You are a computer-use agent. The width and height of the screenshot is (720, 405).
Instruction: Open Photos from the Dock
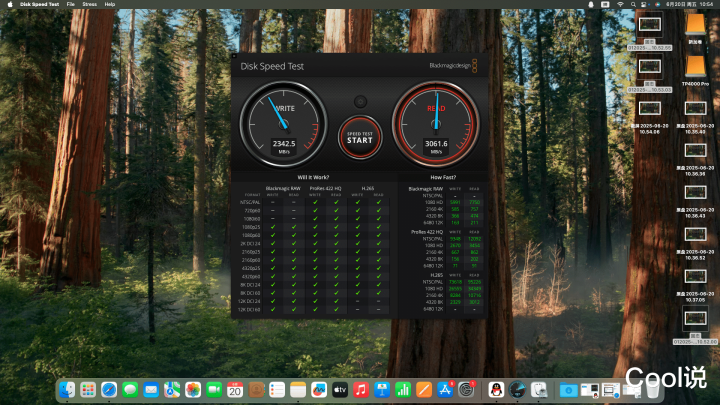click(193, 390)
